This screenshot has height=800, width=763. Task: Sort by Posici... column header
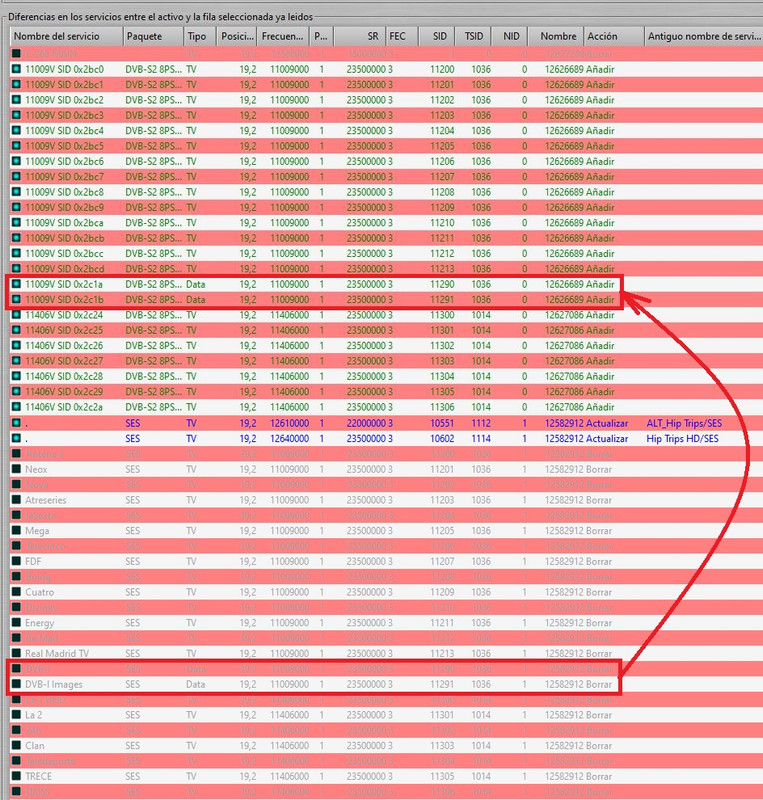coord(237,36)
